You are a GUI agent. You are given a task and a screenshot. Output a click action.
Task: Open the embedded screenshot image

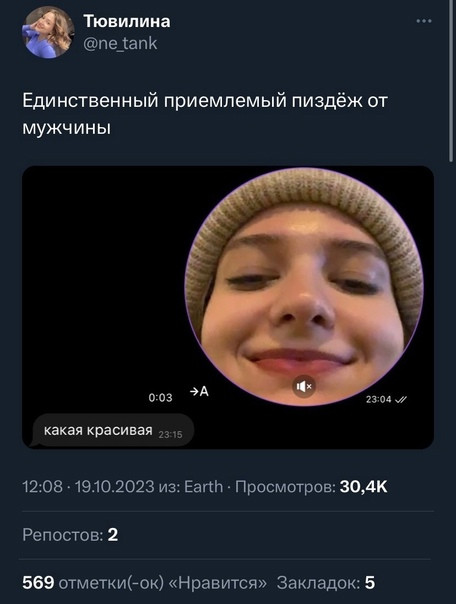click(228, 307)
